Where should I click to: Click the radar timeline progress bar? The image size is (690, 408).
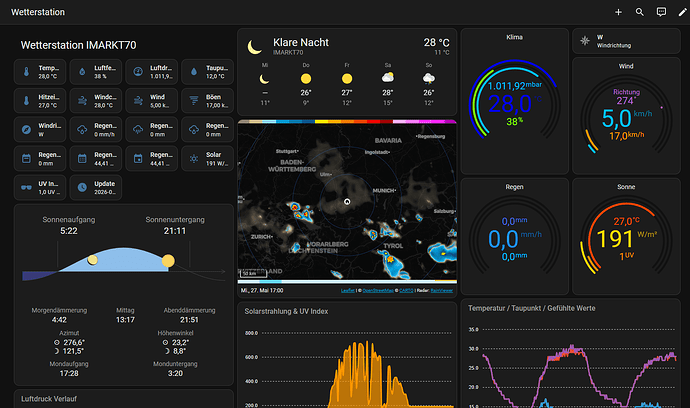pyautogui.click(x=347, y=282)
